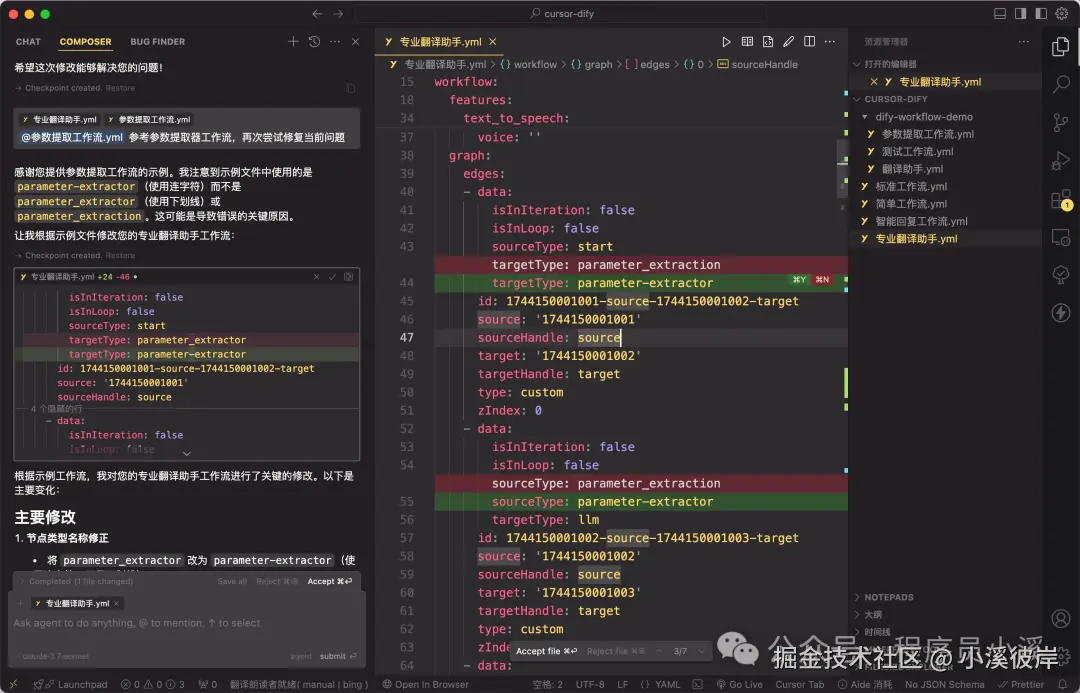
Task: Click the cursor-dify search bar
Action: pos(561,14)
